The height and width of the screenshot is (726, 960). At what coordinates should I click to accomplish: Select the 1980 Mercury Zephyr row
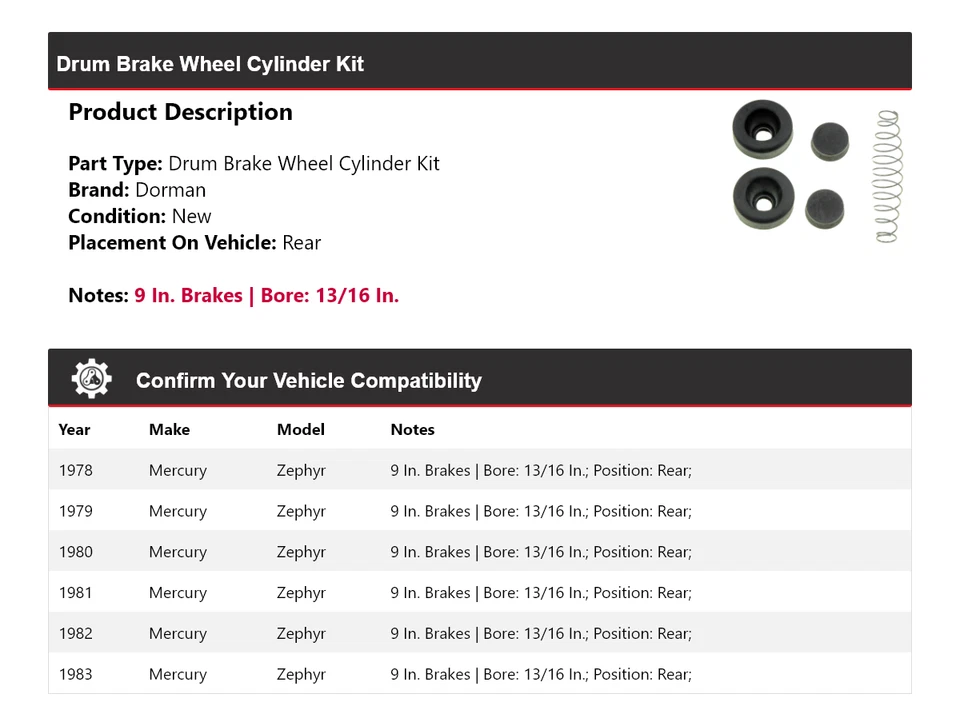479,552
